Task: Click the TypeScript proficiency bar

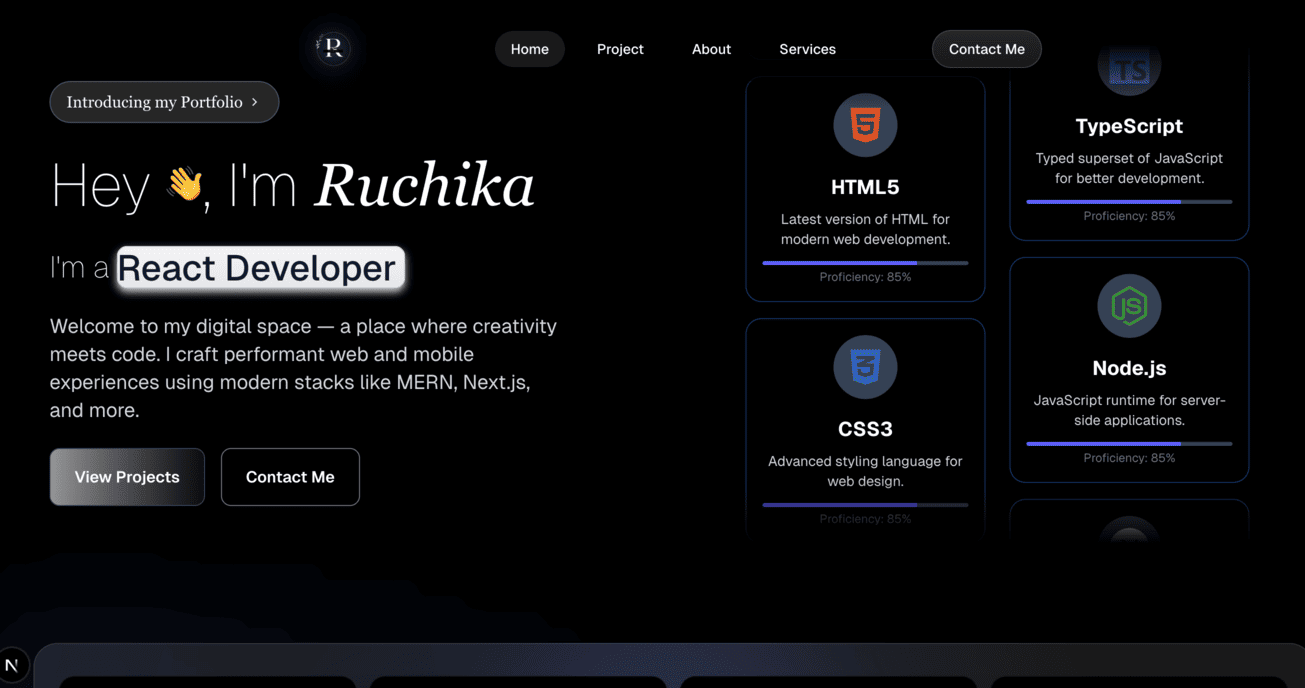Action: click(1129, 200)
